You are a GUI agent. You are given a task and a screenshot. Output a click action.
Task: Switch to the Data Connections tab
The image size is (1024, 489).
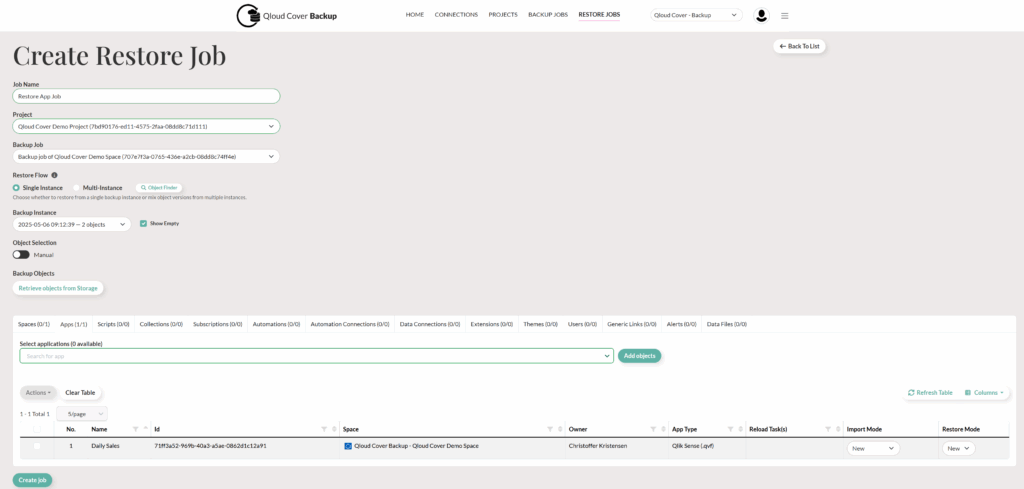(429, 324)
